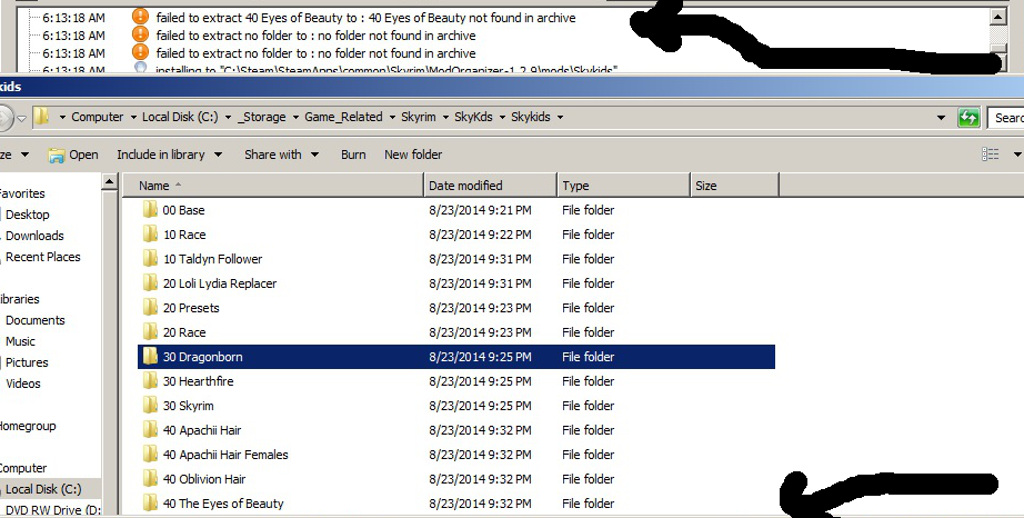Click the 00 Base folder icon
Viewport: 1024px width, 518px height.
pos(150,210)
